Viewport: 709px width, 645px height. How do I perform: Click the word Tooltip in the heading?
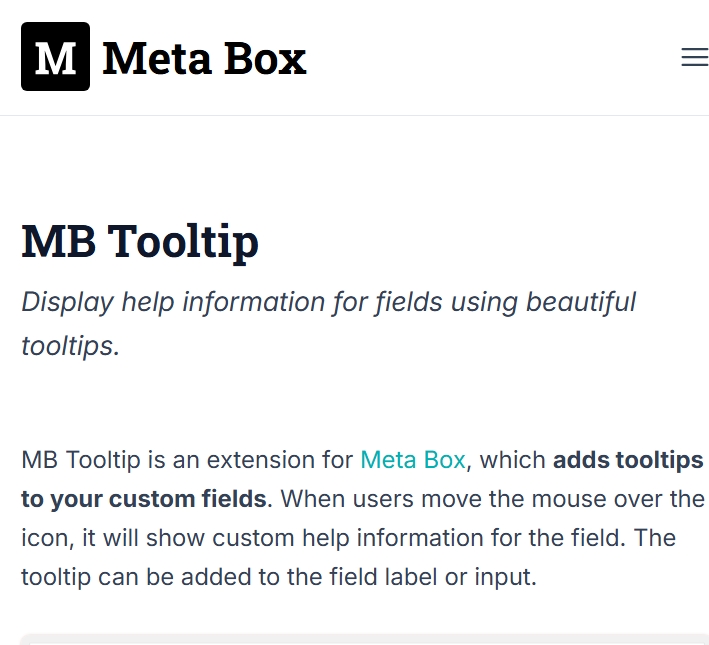tap(183, 243)
